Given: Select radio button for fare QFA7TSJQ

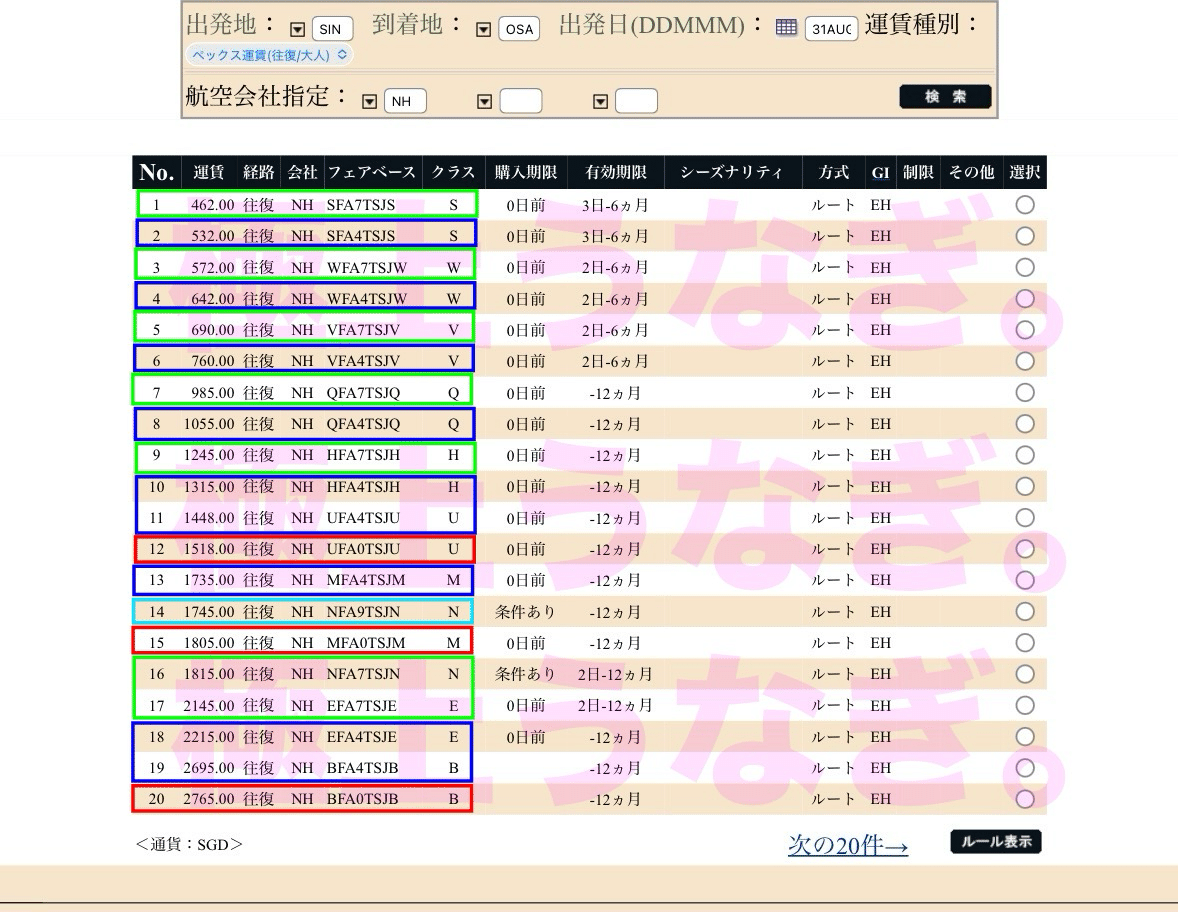Looking at the screenshot, I should (x=1025, y=392).
